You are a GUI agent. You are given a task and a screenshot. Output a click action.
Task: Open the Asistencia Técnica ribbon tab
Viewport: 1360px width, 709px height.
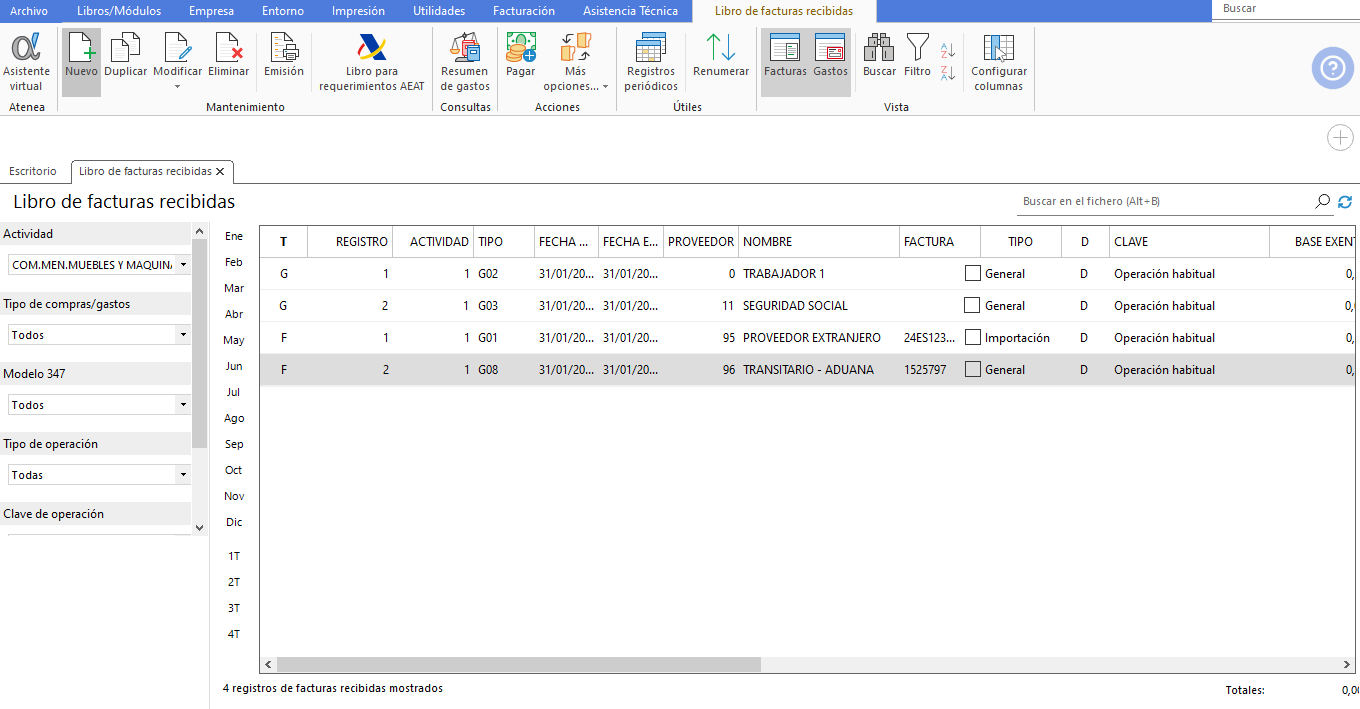(x=630, y=11)
